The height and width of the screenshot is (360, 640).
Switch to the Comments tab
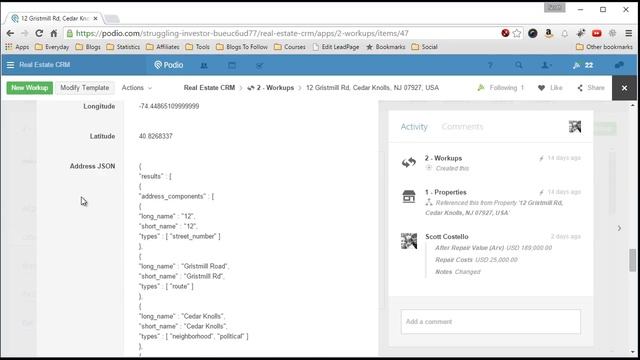pyautogui.click(x=462, y=127)
